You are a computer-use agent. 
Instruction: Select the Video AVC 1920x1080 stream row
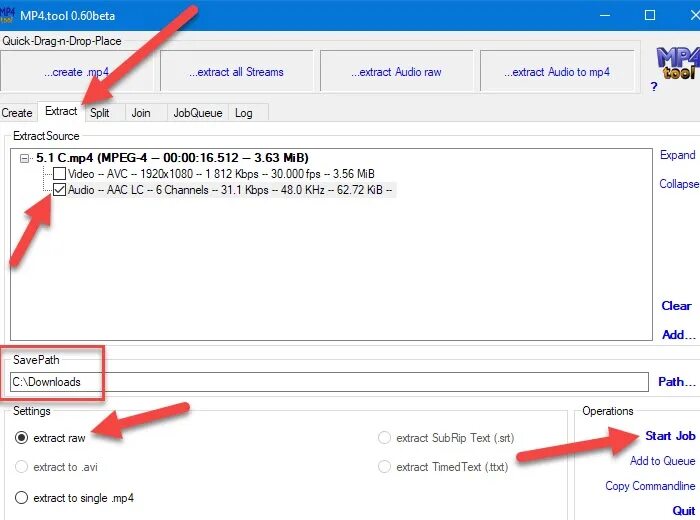pyautogui.click(x=221, y=174)
